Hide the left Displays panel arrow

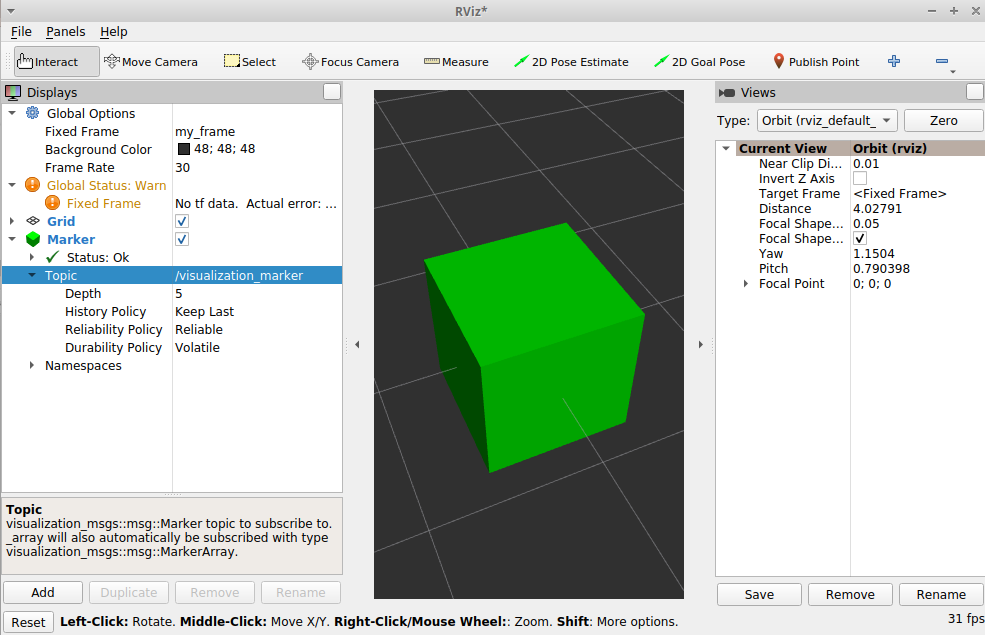pos(357,344)
